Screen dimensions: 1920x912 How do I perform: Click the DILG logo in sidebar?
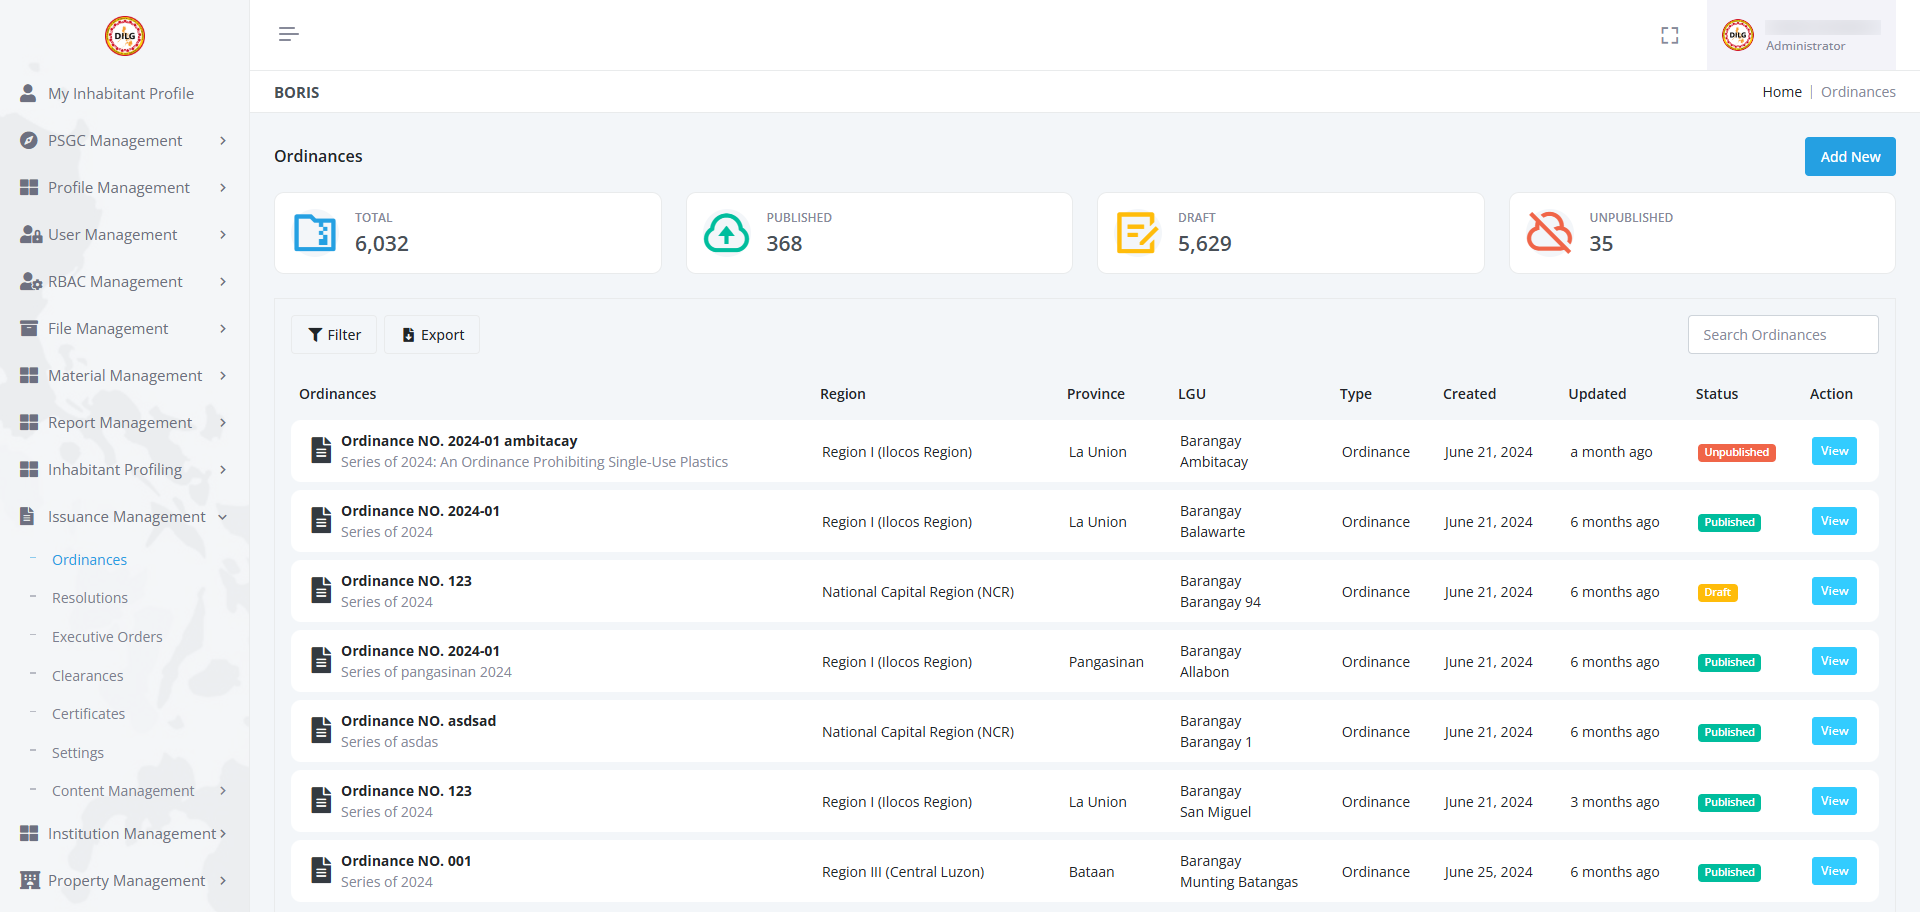(125, 36)
